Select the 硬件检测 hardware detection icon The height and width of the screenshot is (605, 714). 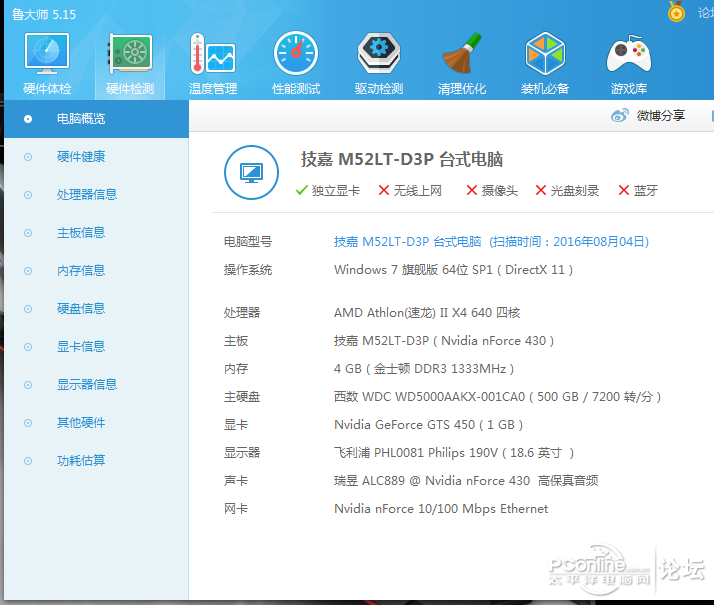coord(130,63)
